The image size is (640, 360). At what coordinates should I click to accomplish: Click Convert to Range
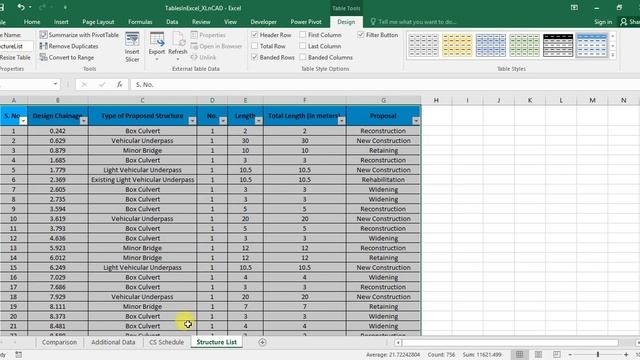(67, 58)
